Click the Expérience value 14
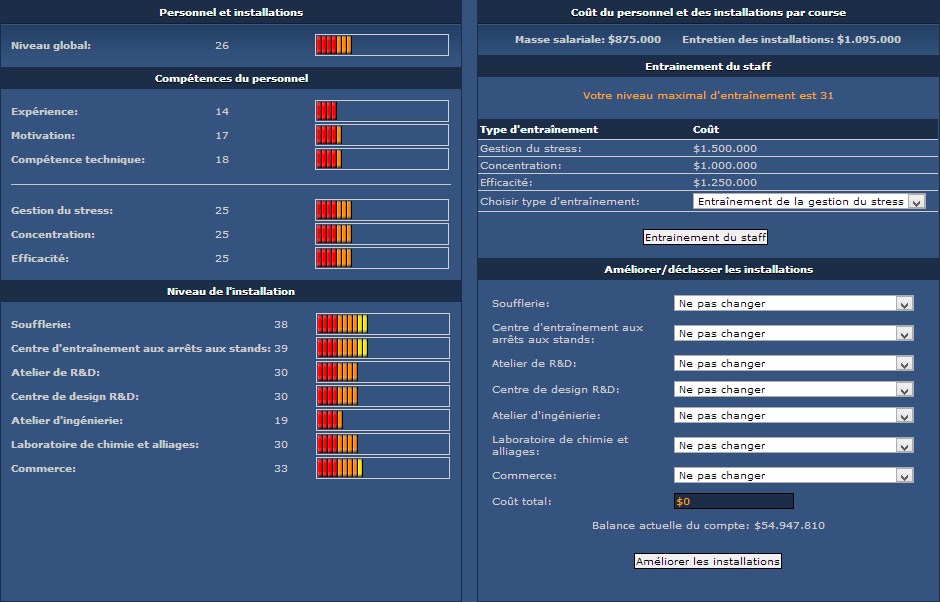Viewport: 940px width, 602px height. click(x=222, y=112)
